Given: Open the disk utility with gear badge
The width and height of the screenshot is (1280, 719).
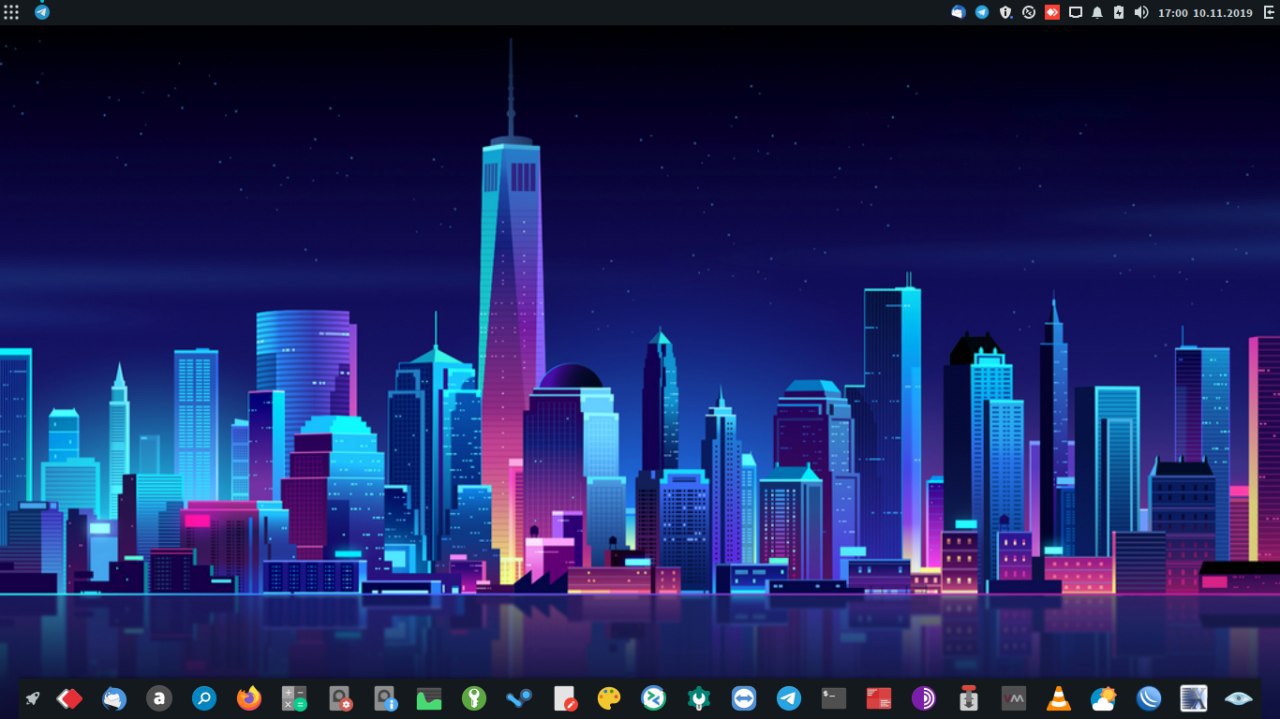Looking at the screenshot, I should pyautogui.click(x=340, y=698).
